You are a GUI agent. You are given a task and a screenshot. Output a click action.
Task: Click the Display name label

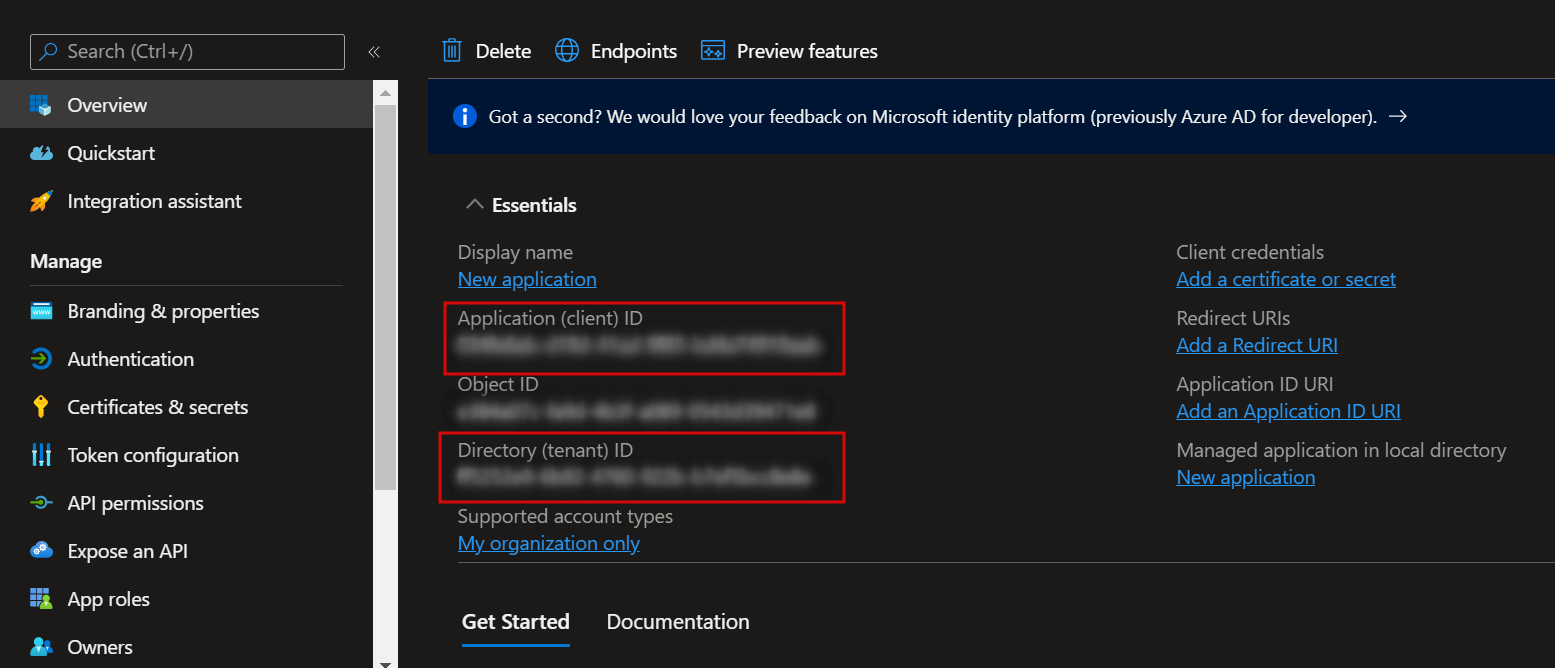515,252
